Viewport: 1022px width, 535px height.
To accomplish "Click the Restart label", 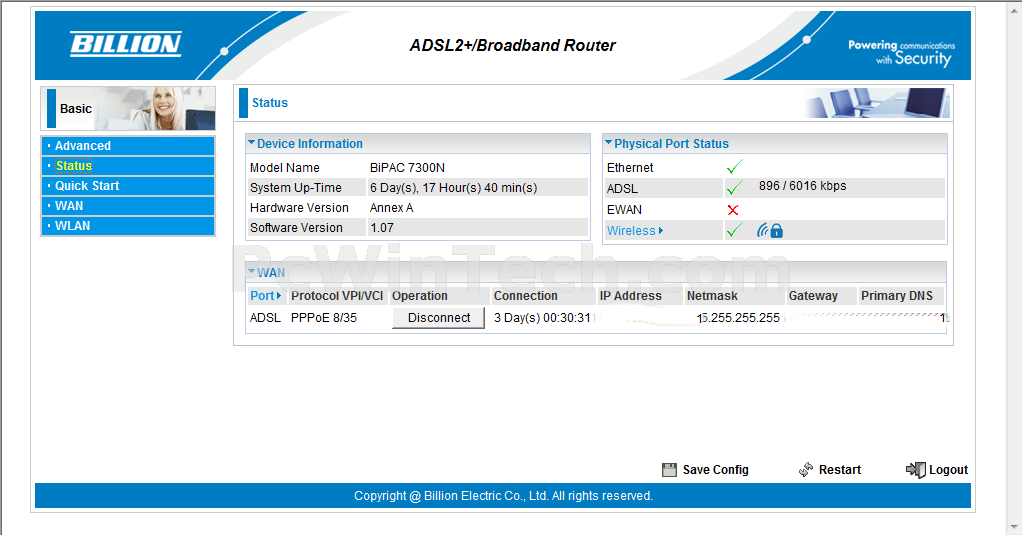I will click(x=840, y=470).
